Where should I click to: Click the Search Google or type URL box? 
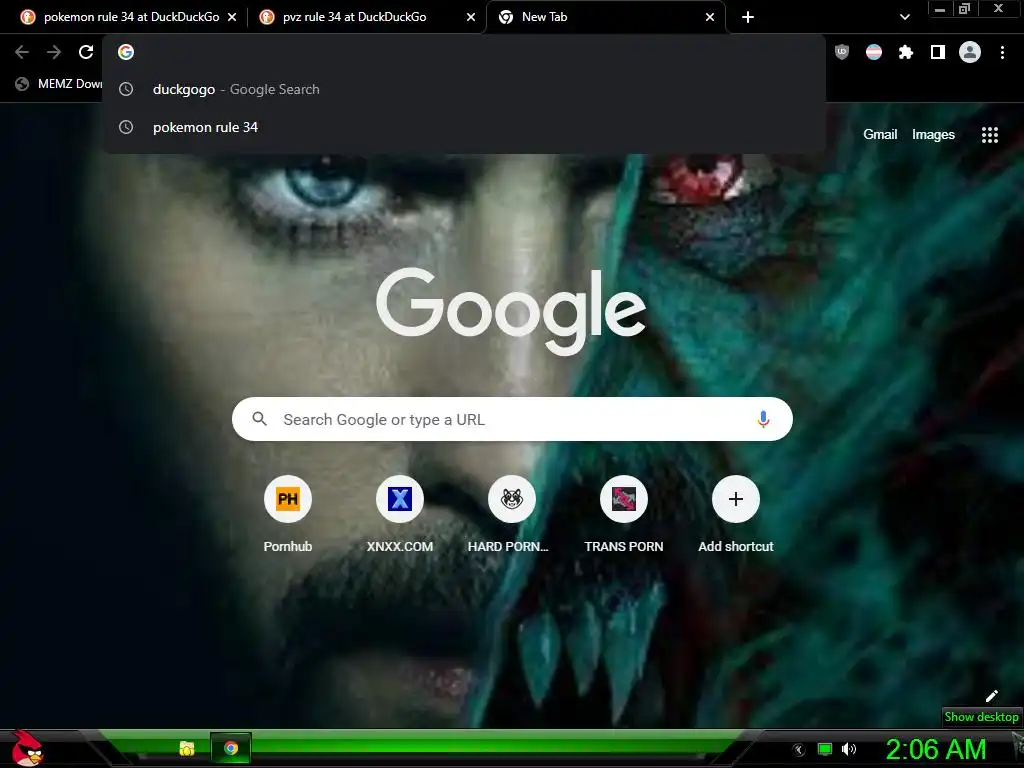pyautogui.click(x=512, y=419)
